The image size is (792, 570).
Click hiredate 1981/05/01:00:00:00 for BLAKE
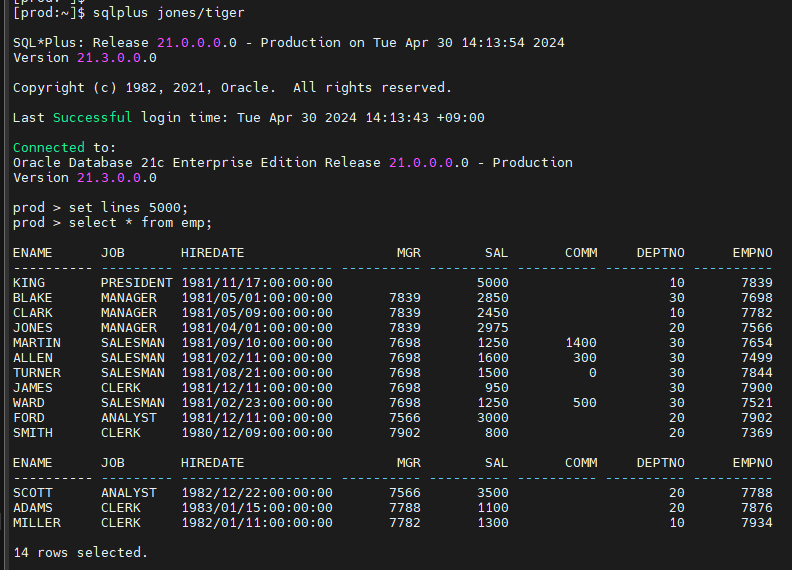point(257,298)
